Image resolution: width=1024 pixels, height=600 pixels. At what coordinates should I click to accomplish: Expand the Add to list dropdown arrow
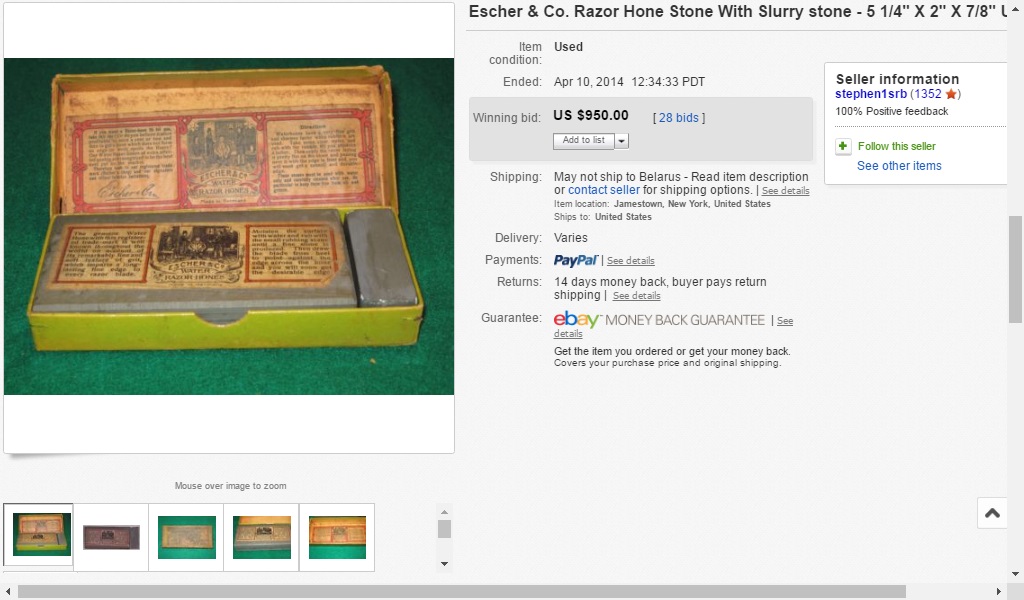622,141
